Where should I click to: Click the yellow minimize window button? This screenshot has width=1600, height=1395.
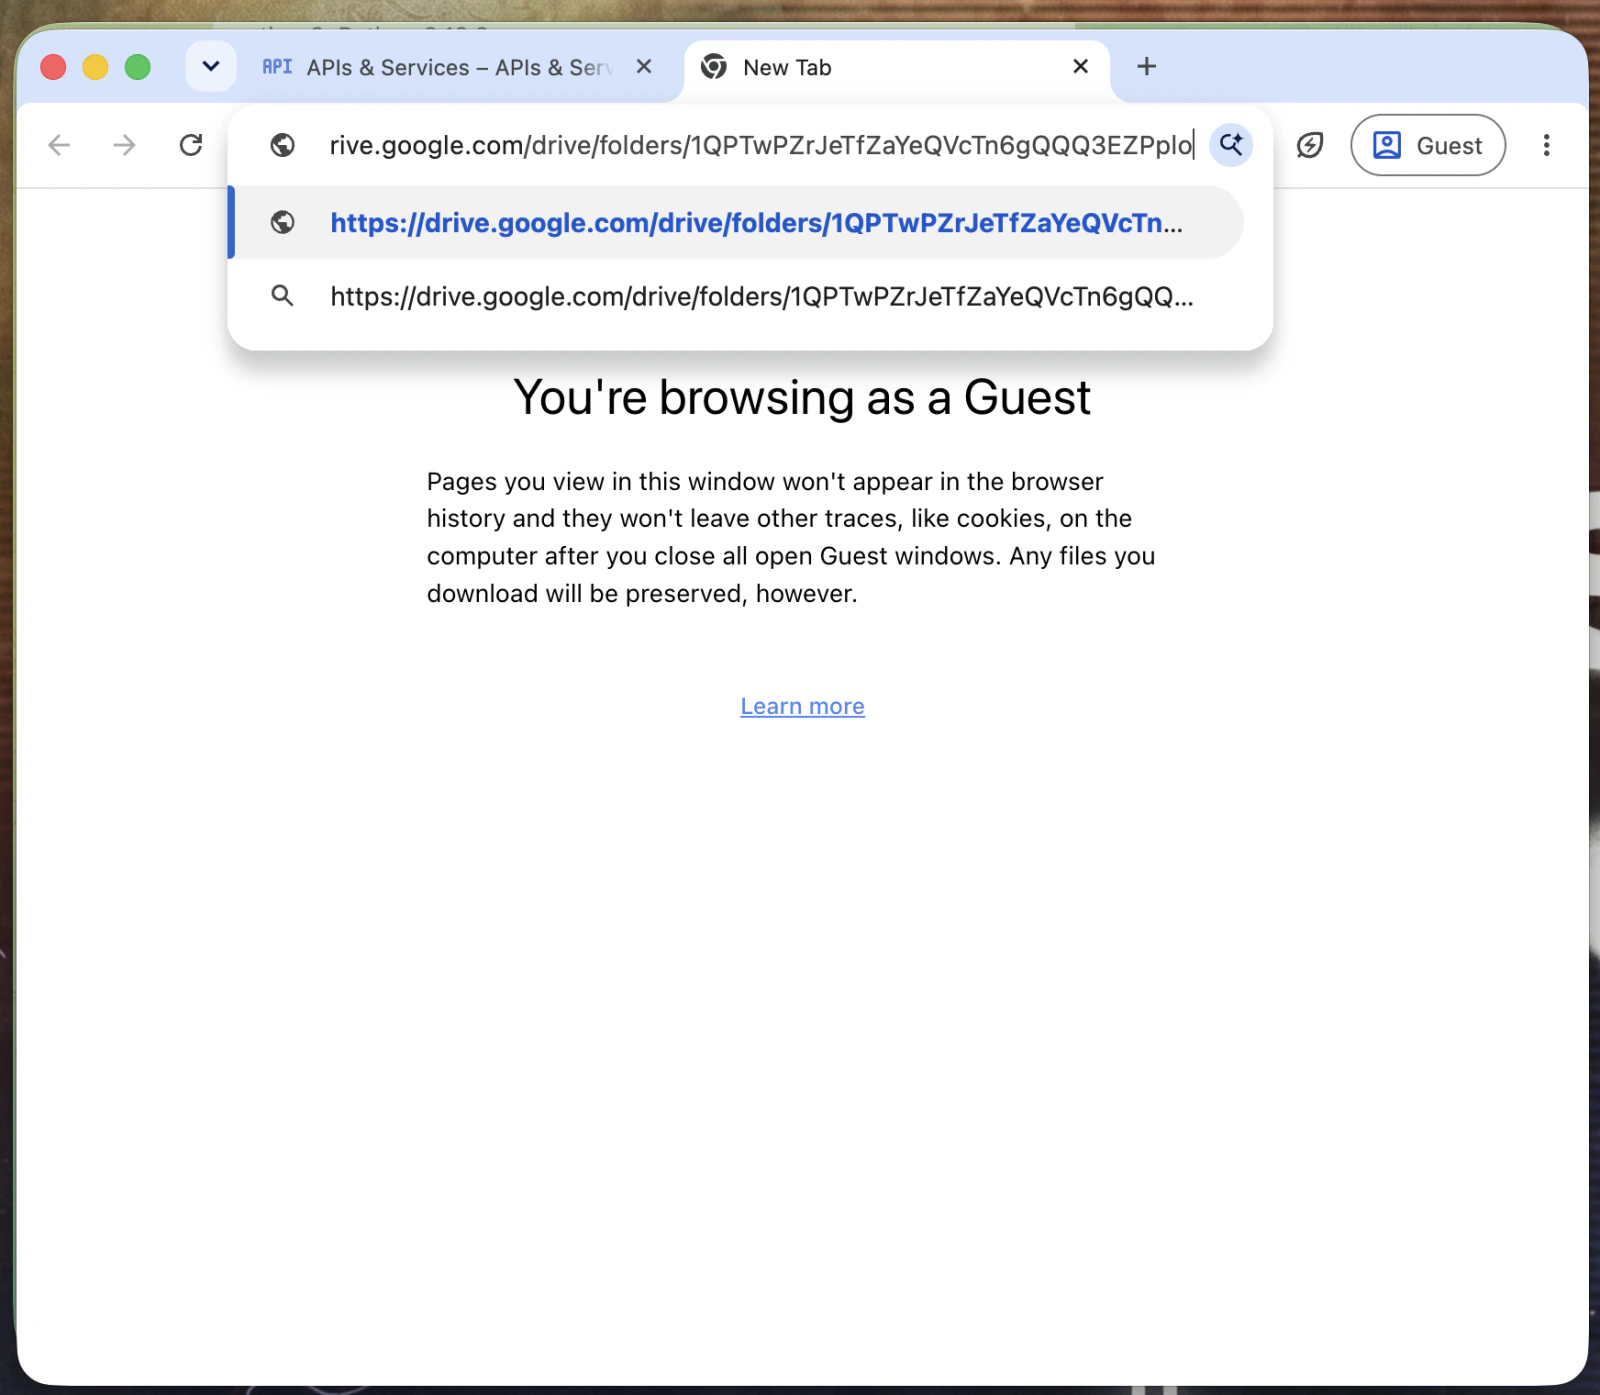pyautogui.click(x=95, y=67)
